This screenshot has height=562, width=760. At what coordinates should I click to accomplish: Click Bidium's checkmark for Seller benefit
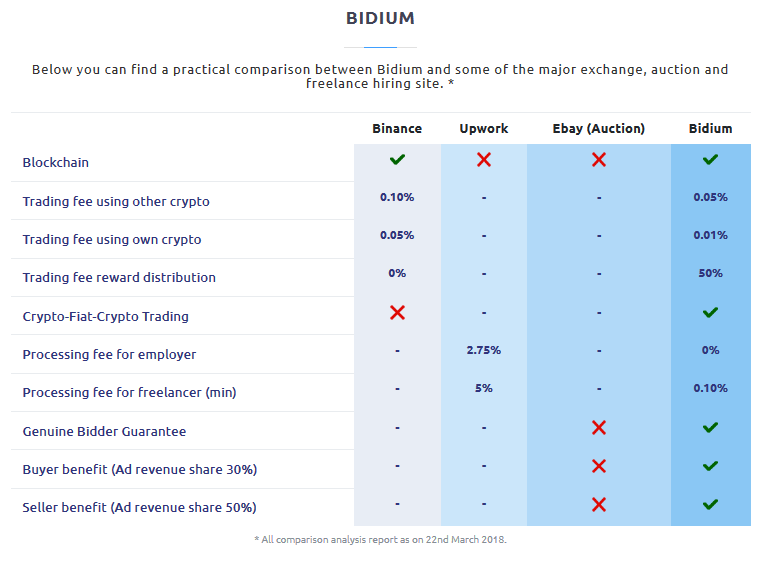click(x=710, y=504)
